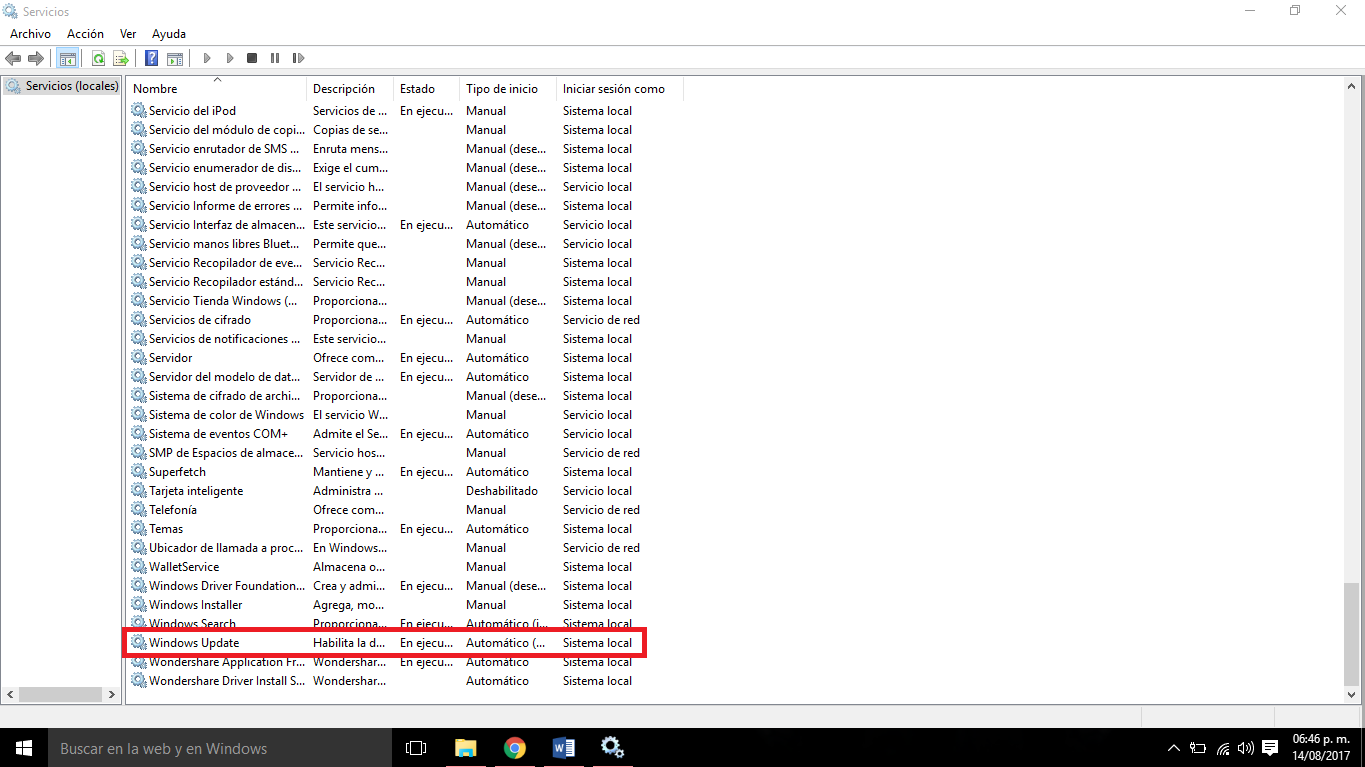Select the Windows Search service name

pyautogui.click(x=192, y=624)
